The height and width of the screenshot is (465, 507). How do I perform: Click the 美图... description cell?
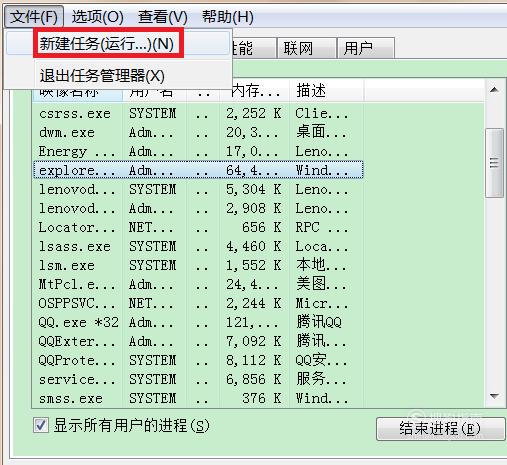tap(322, 284)
